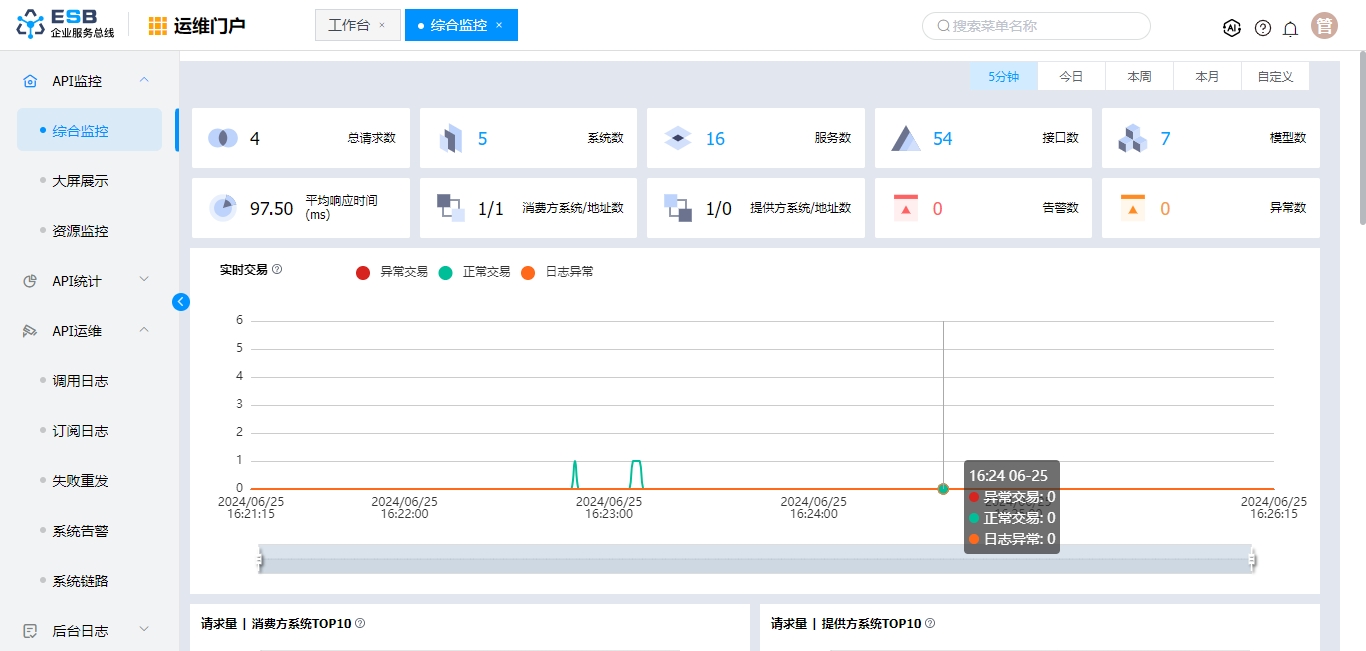Open the notification bell
The image size is (1366, 651).
click(x=1291, y=28)
